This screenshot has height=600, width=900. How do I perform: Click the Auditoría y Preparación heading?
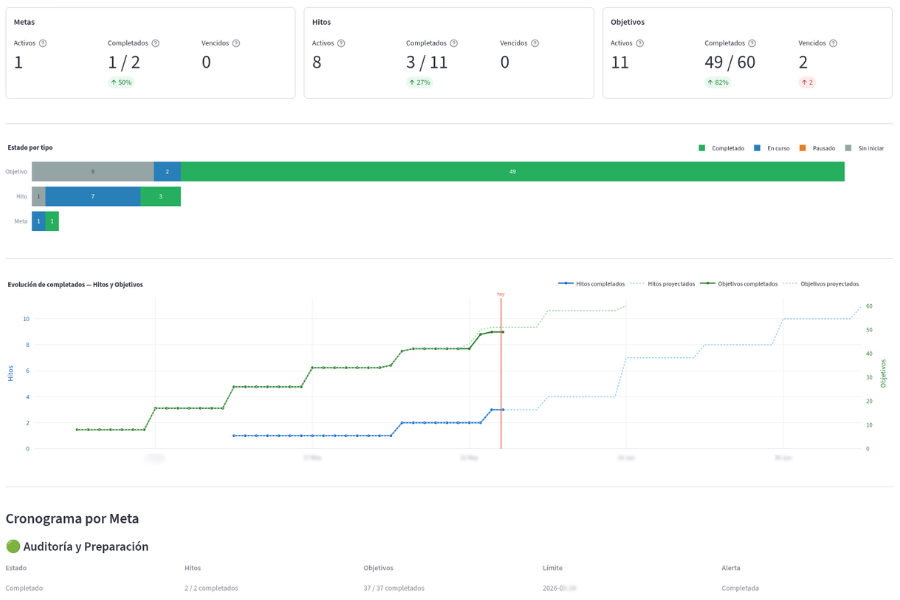click(x=86, y=547)
